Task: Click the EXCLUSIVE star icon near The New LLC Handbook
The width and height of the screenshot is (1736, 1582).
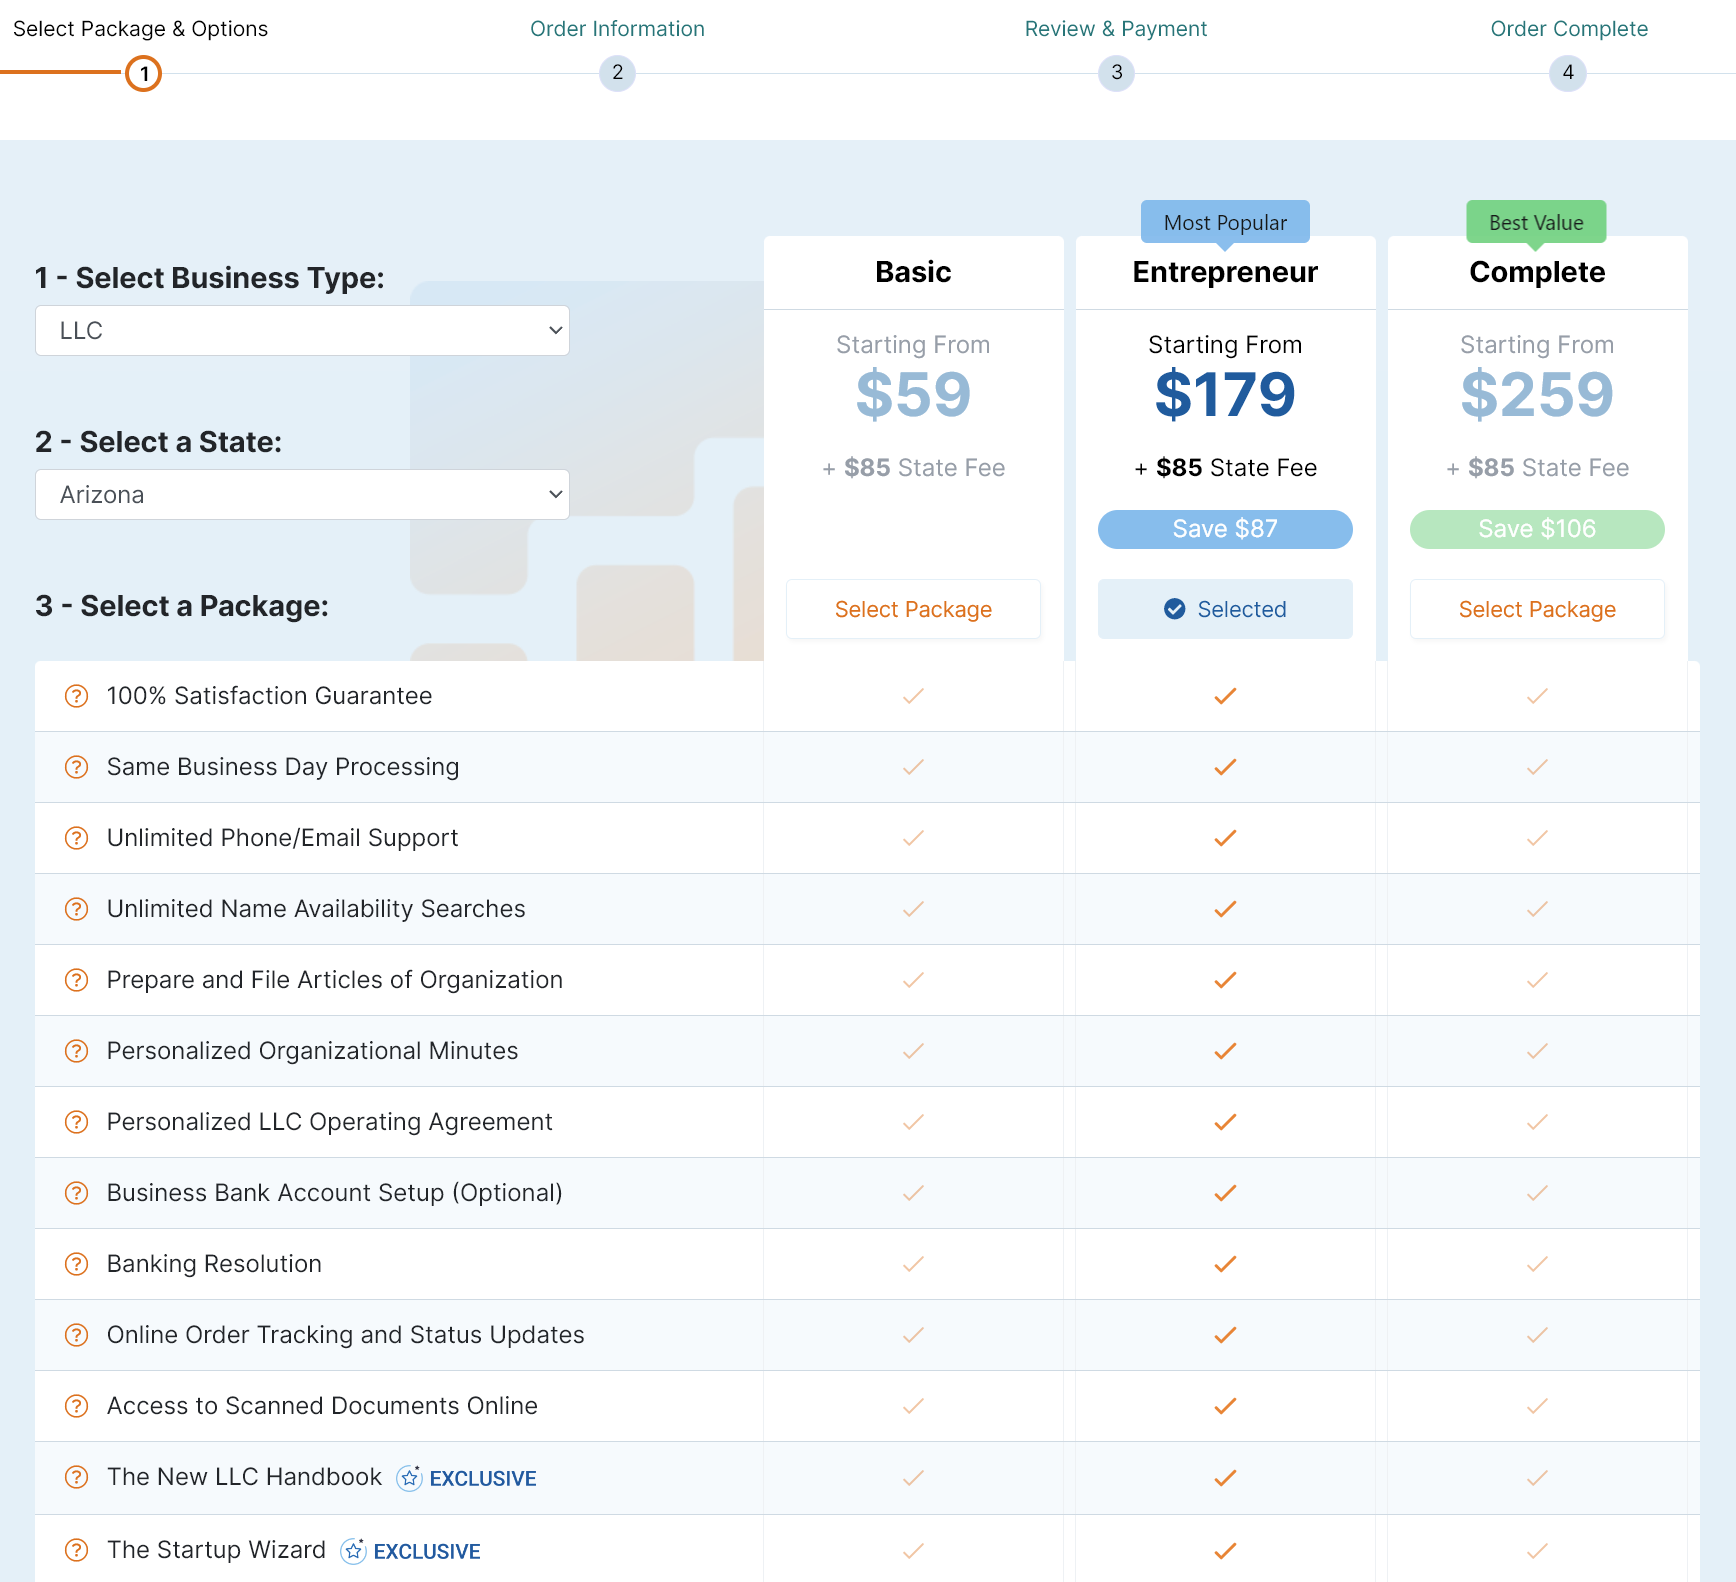Action: (410, 1478)
